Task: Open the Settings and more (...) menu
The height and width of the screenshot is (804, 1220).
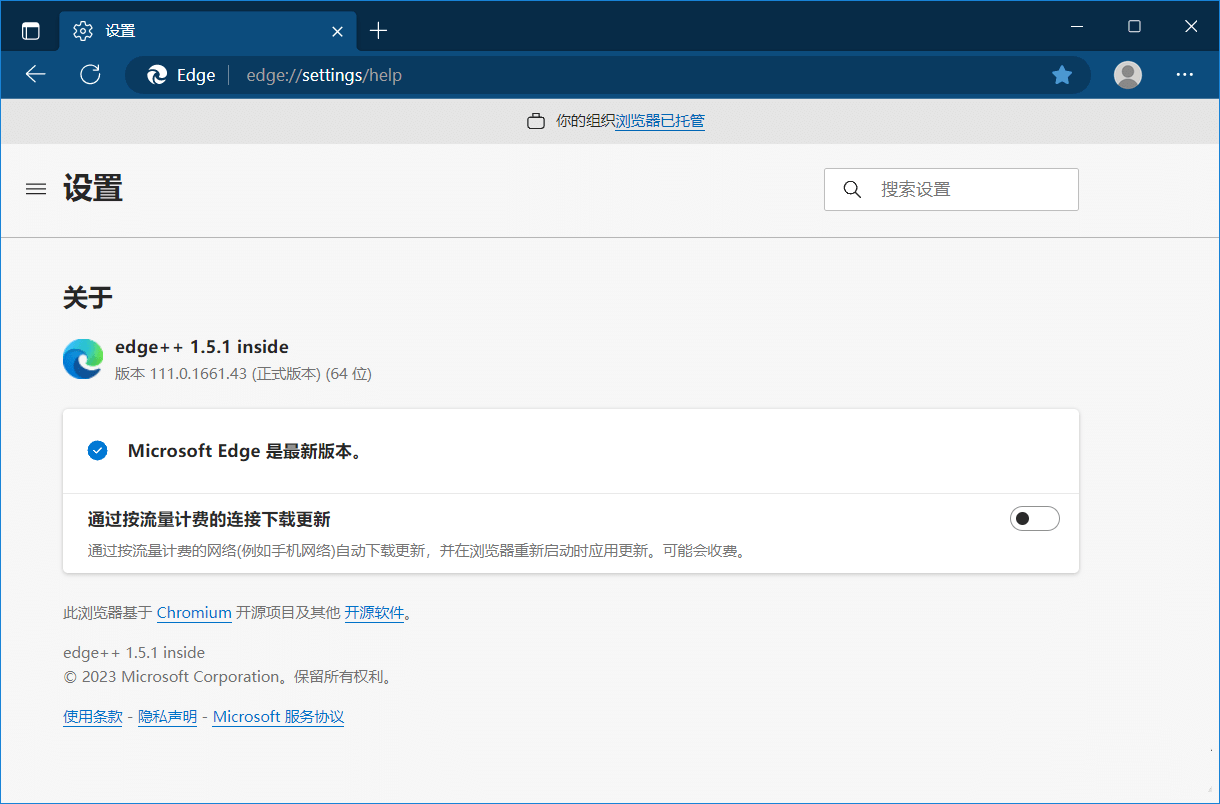Action: point(1185,75)
